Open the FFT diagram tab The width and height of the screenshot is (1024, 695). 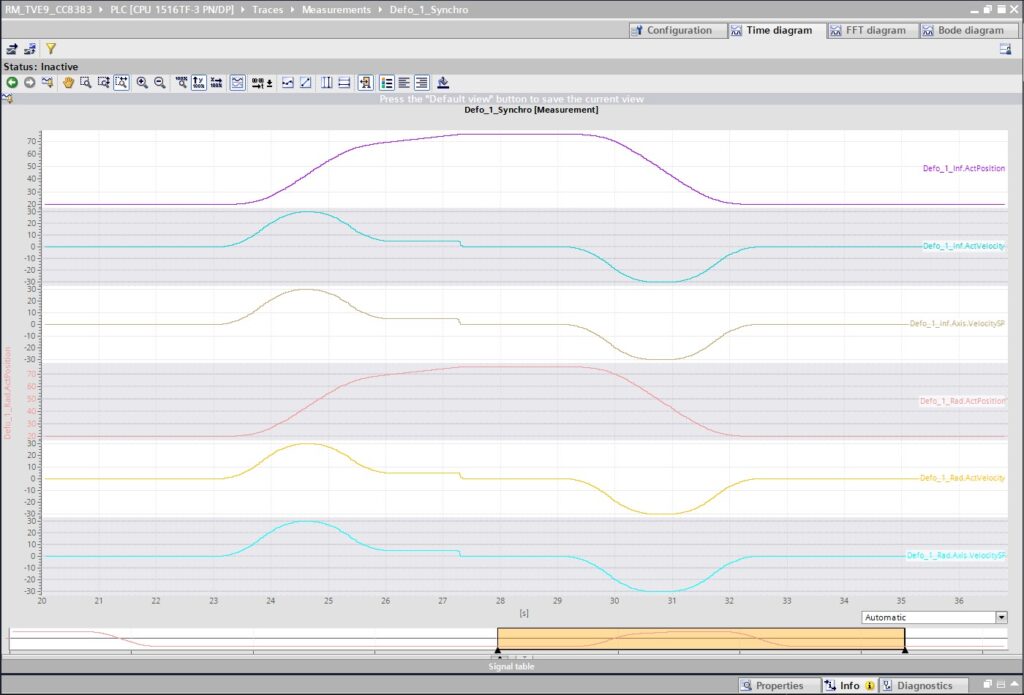tap(873, 30)
